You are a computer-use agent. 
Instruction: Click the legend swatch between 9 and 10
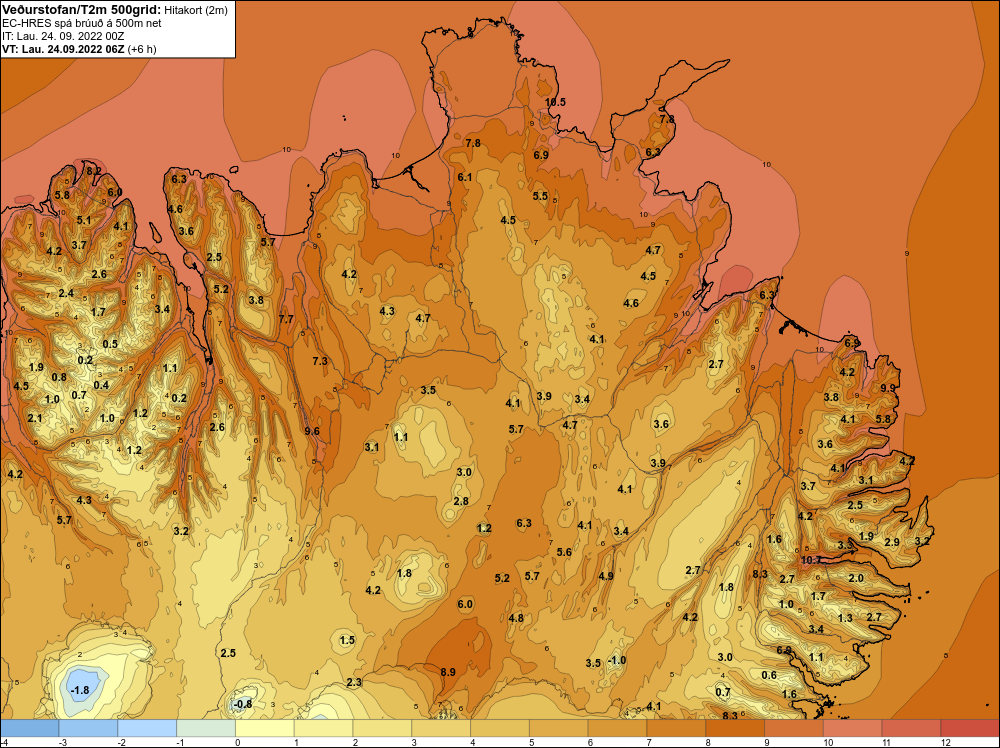point(793,728)
